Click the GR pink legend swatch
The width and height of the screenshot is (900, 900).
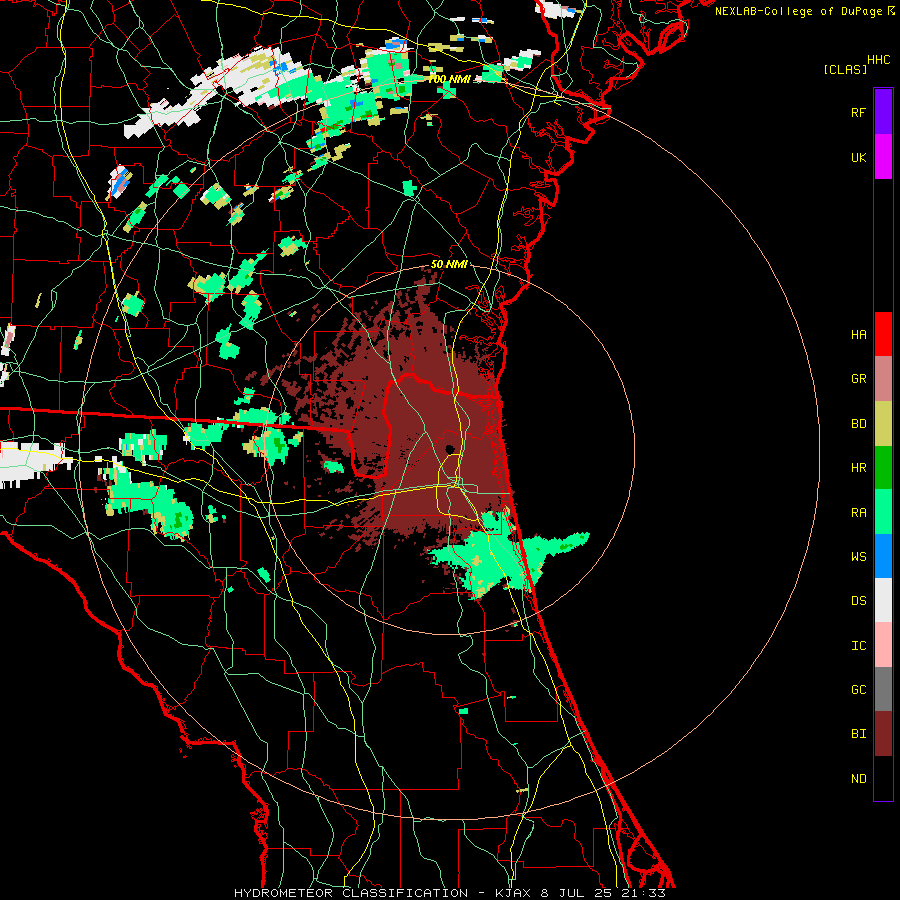point(883,379)
